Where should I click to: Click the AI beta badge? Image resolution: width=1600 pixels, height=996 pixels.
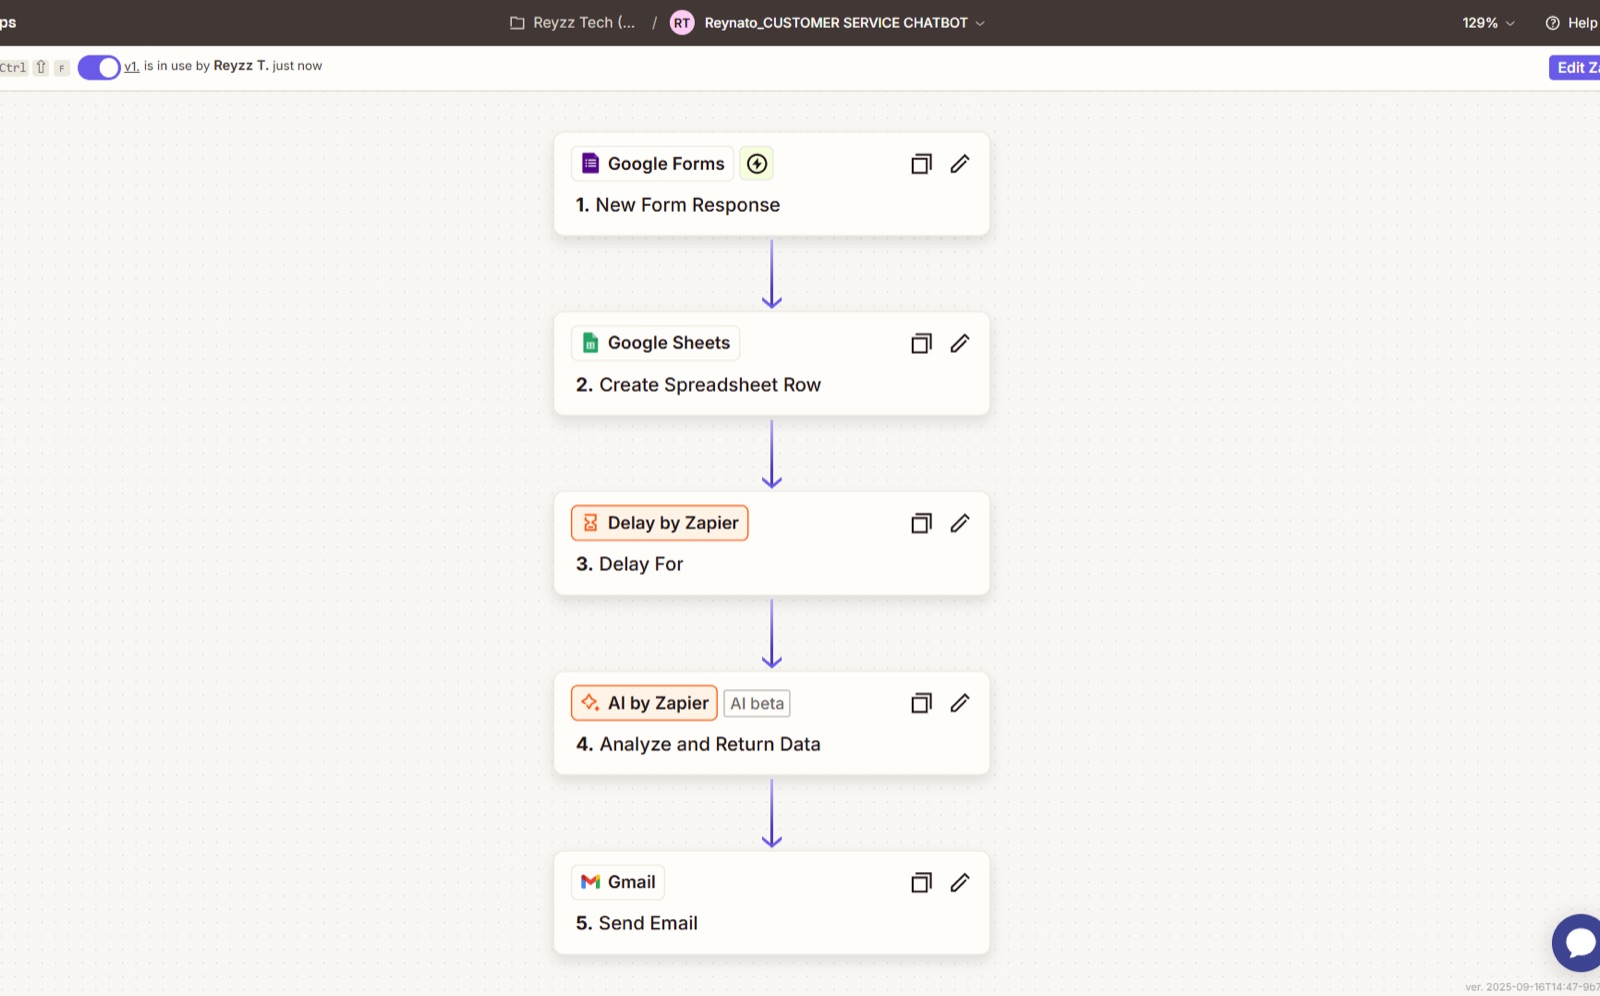coord(757,703)
